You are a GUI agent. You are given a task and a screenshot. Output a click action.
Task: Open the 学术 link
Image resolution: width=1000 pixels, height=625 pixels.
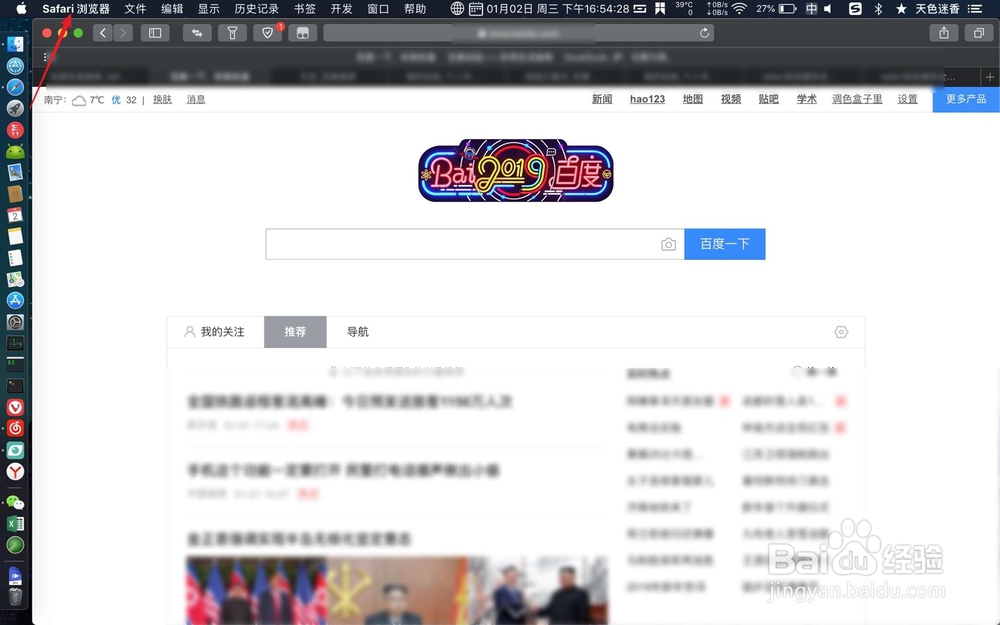(807, 99)
